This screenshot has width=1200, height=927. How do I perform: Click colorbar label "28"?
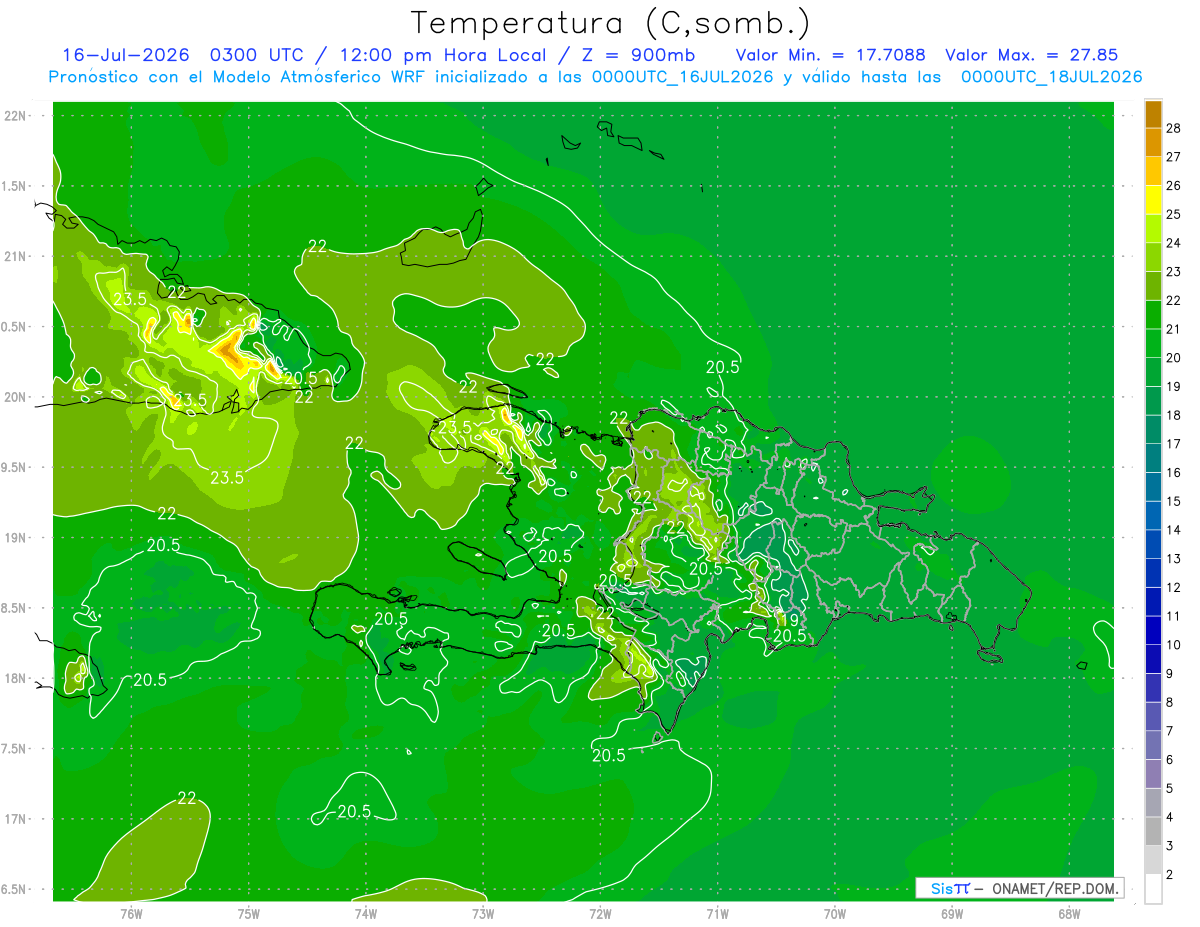coord(1174,128)
